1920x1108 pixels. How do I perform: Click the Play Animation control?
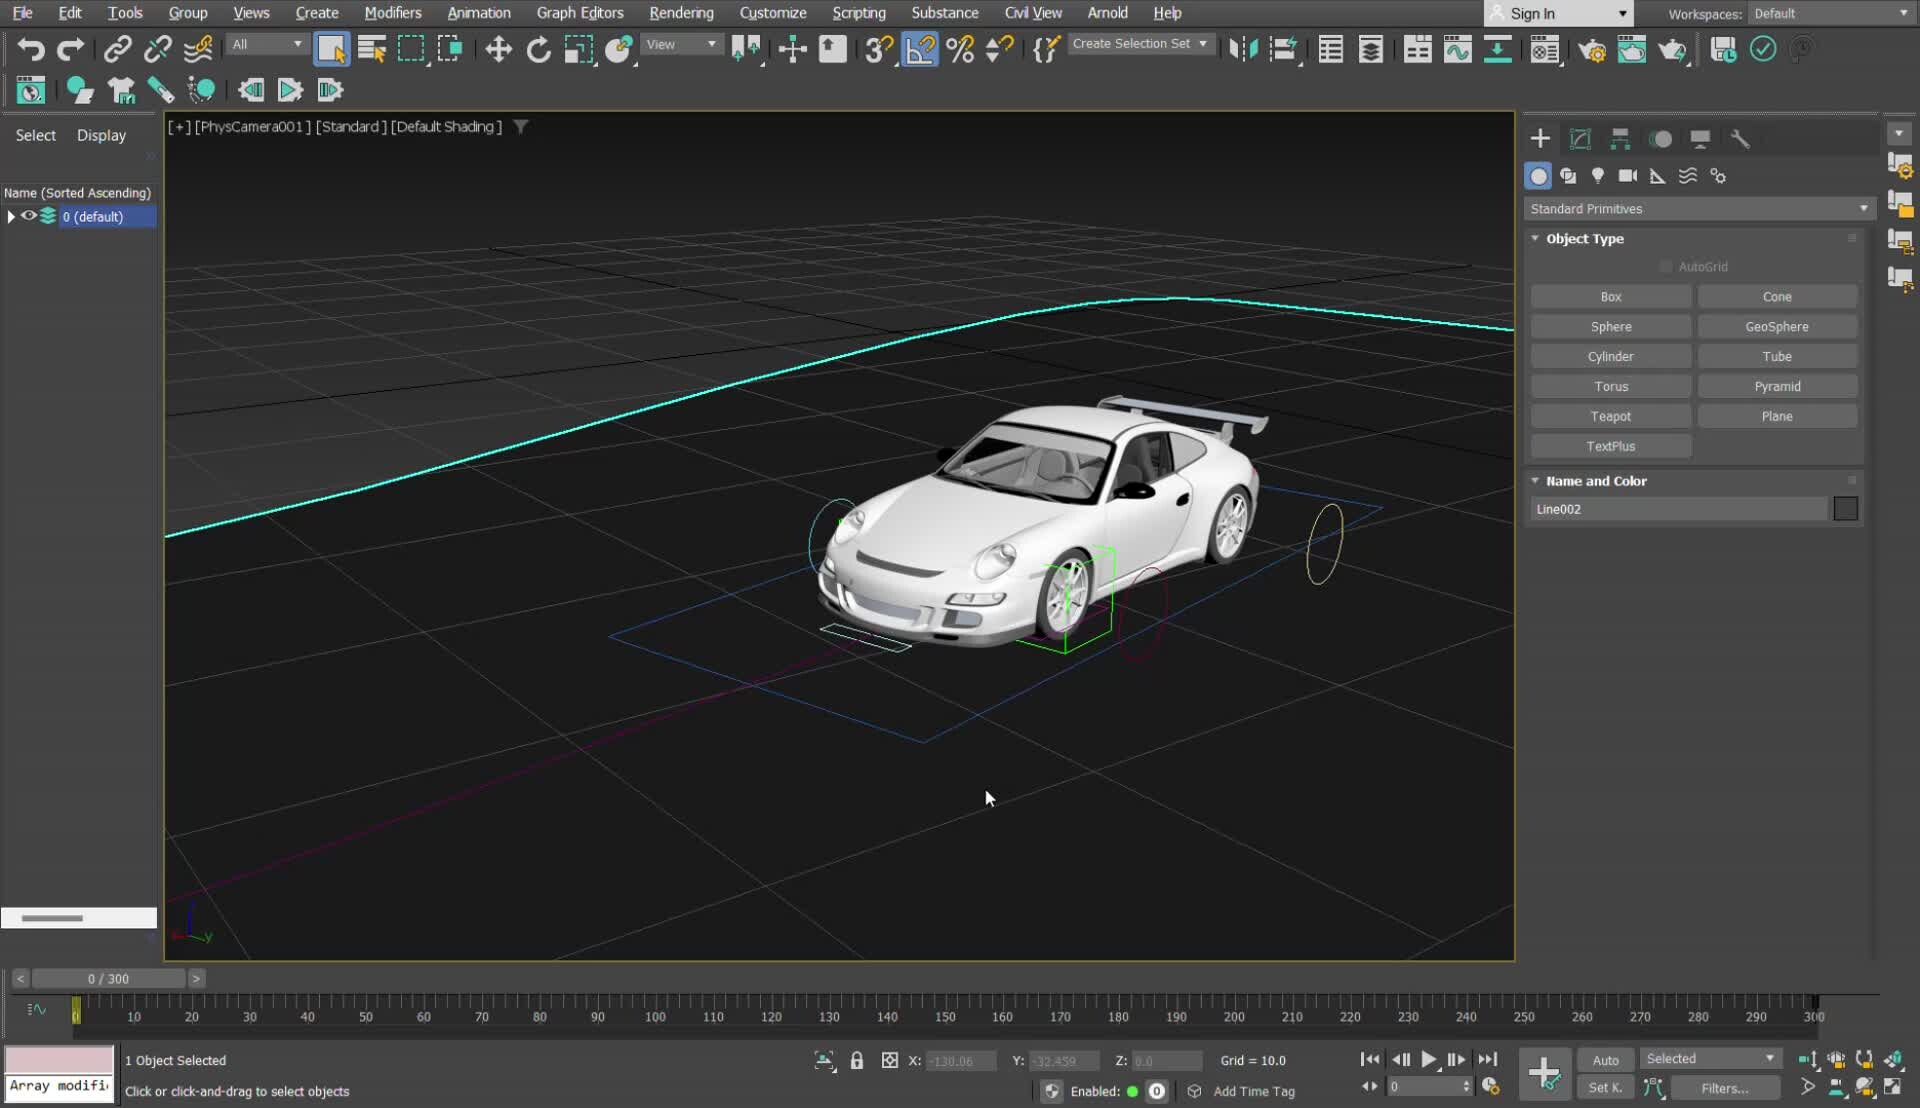(x=1429, y=1060)
